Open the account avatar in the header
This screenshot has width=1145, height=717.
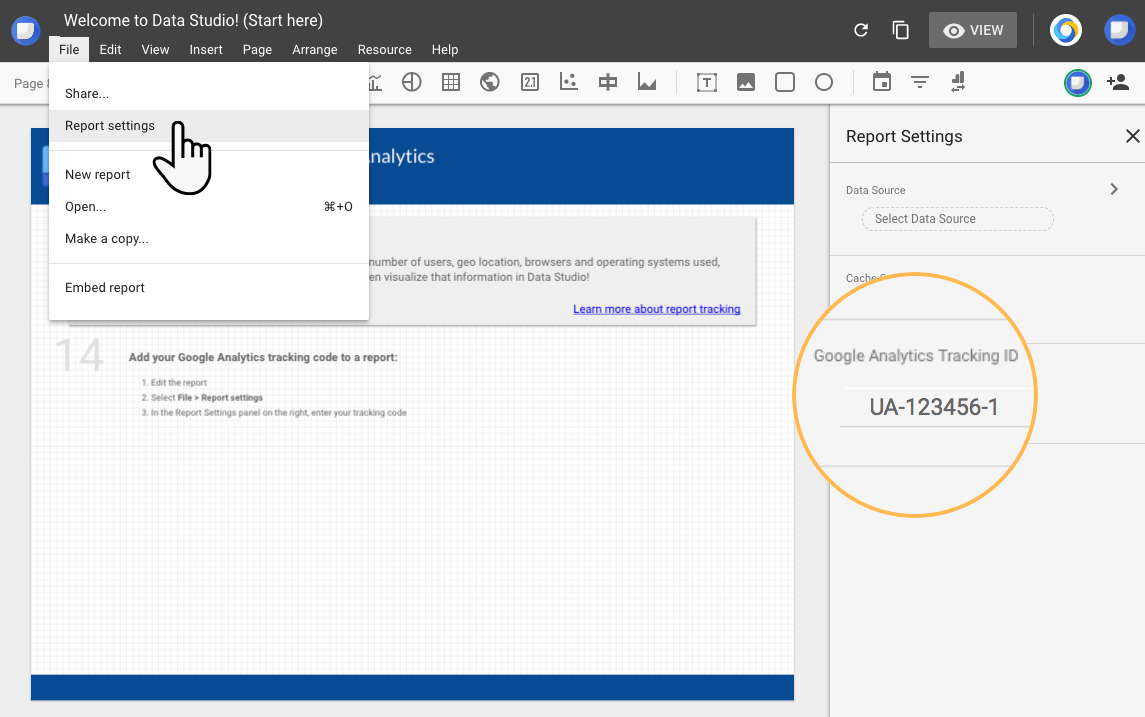pyautogui.click(x=1119, y=30)
